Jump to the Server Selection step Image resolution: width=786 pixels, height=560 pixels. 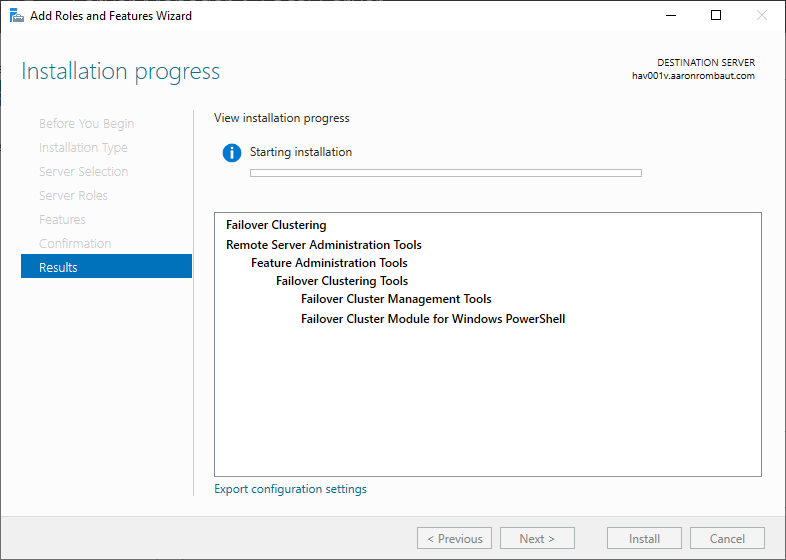click(83, 171)
